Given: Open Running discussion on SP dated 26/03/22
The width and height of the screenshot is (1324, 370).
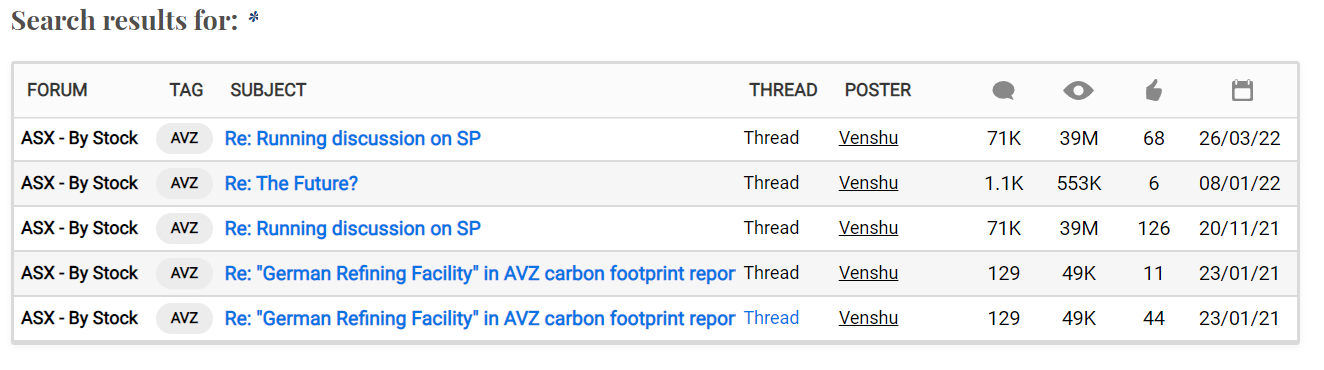Looking at the screenshot, I should (x=353, y=138).
